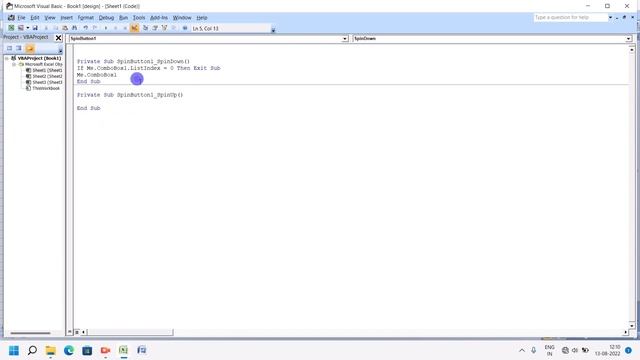Open File Explorer from taskbar
Viewport: 640px width, 360px height.
[51, 350]
